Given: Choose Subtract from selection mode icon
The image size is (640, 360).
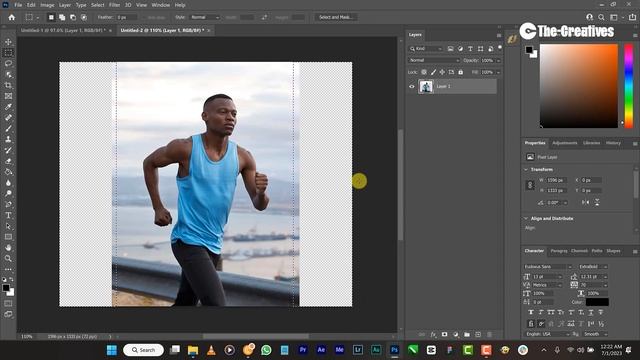Looking at the screenshot, I should coord(73,17).
